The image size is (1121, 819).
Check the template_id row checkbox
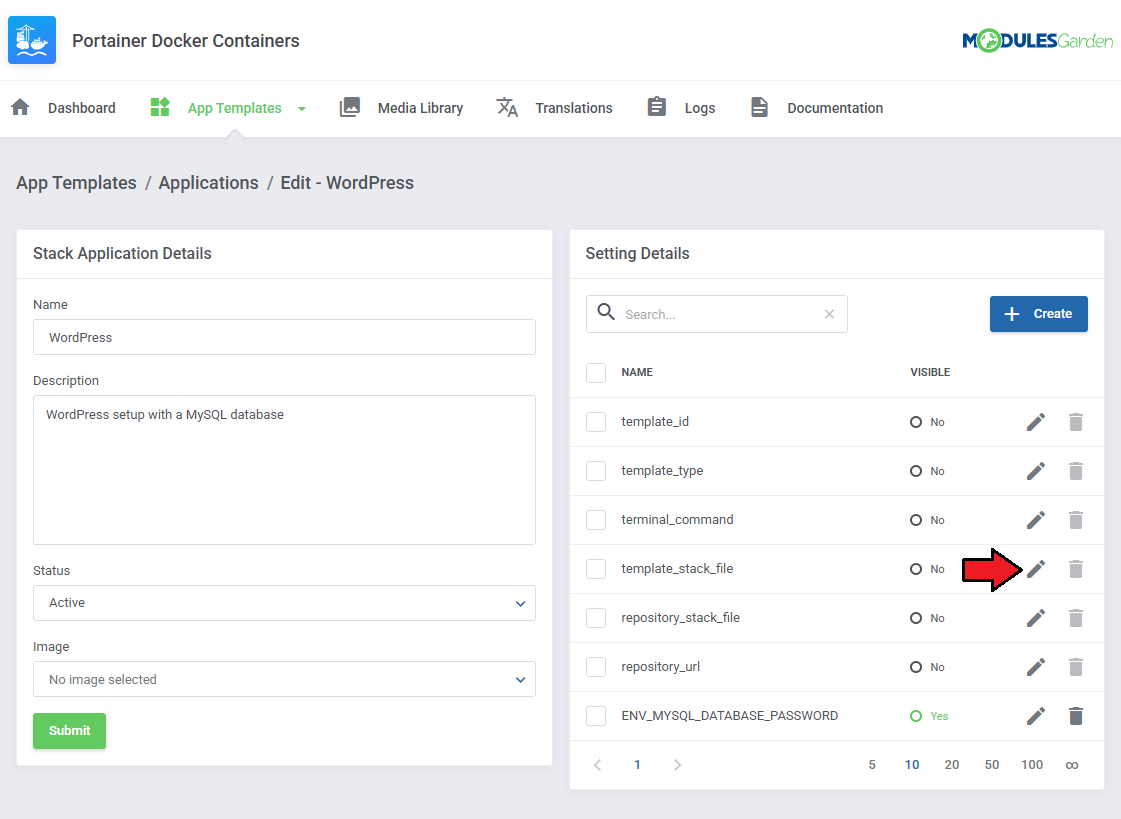pos(596,422)
